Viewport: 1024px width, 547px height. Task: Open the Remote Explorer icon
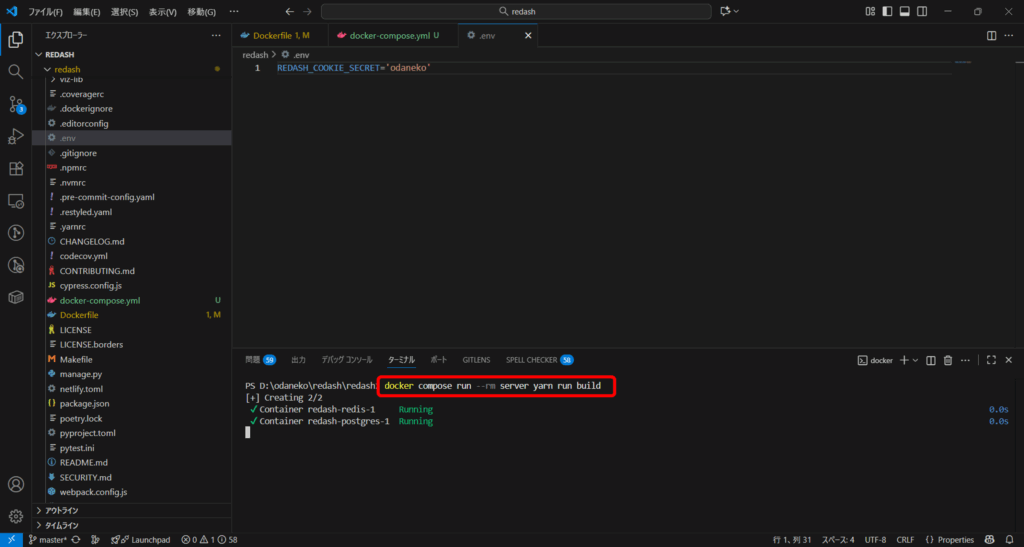(16, 201)
